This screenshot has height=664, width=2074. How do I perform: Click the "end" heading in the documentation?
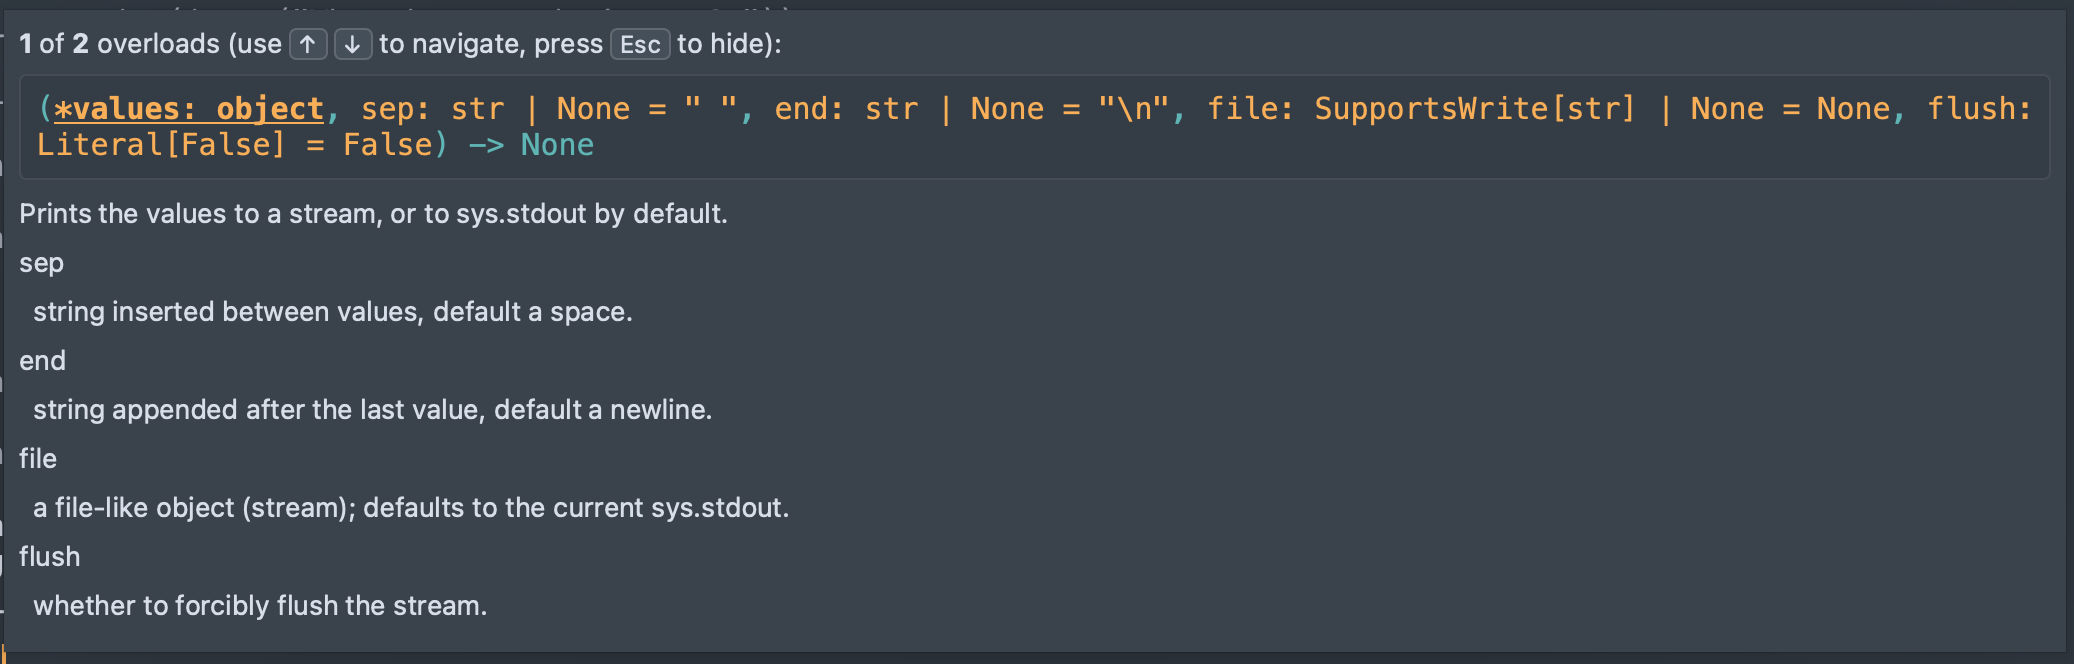[42, 361]
